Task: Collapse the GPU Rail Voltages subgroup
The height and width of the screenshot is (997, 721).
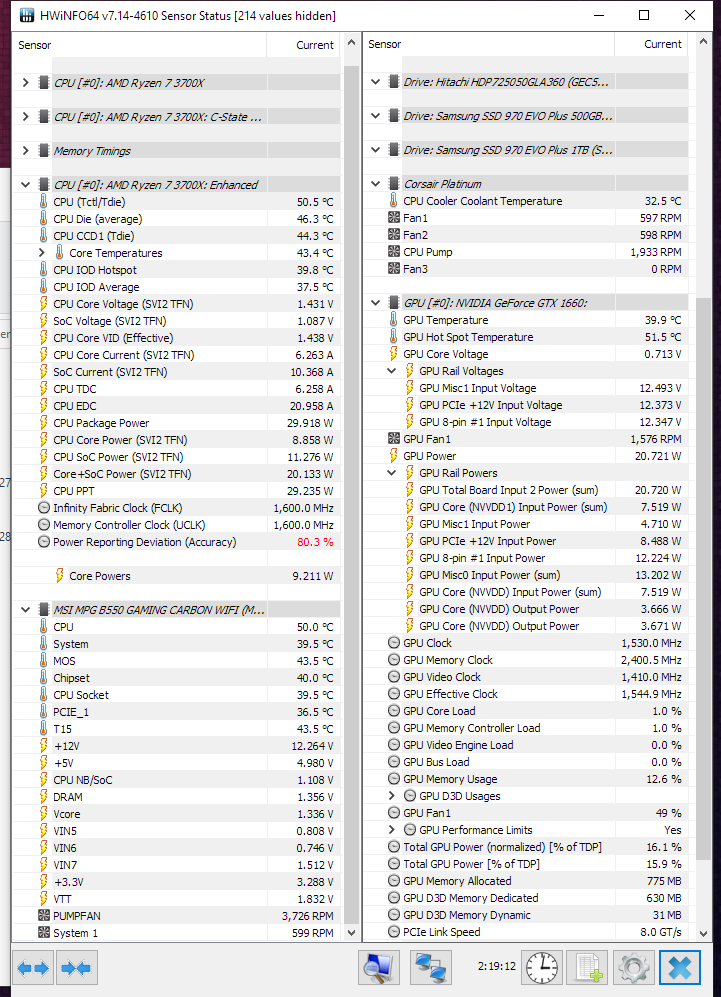Action: [392, 371]
